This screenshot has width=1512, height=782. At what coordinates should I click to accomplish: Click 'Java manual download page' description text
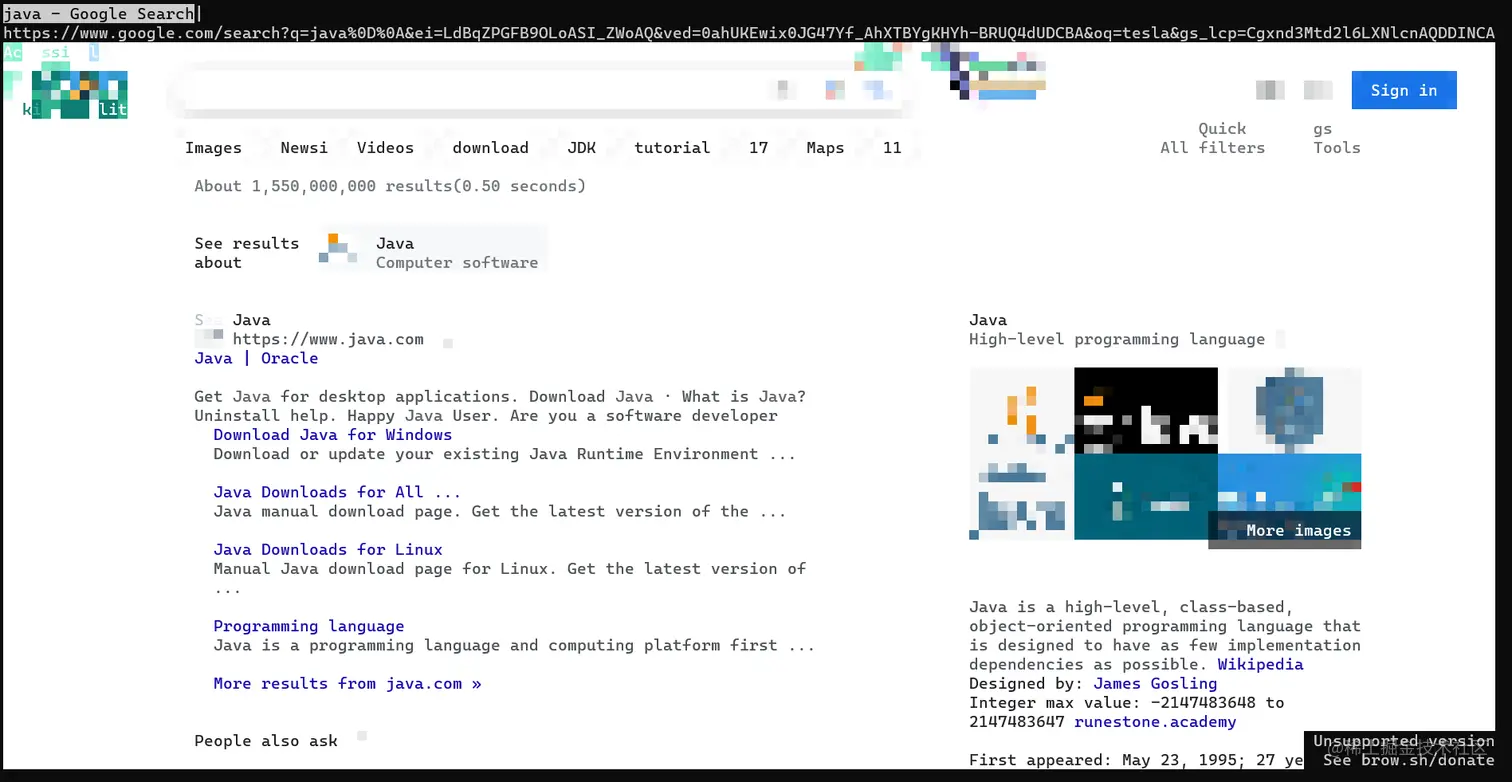(x=500, y=512)
